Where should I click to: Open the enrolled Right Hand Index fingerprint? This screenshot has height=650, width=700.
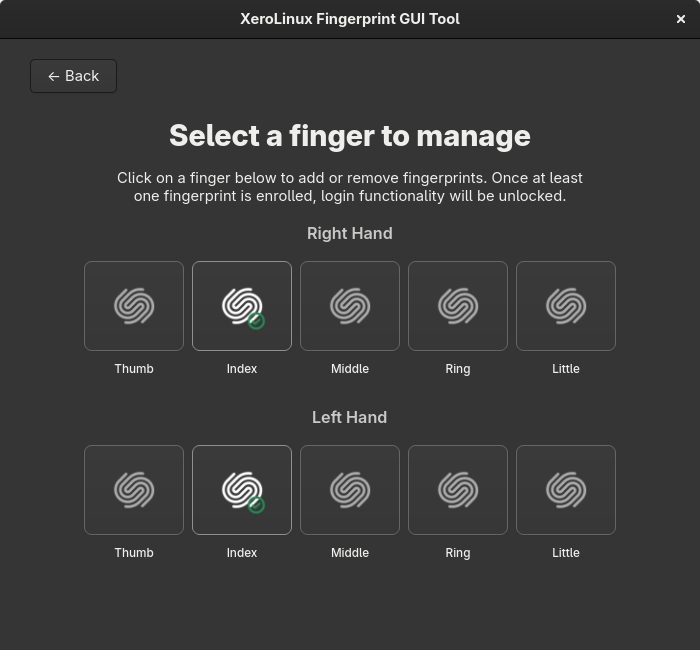click(x=241, y=306)
